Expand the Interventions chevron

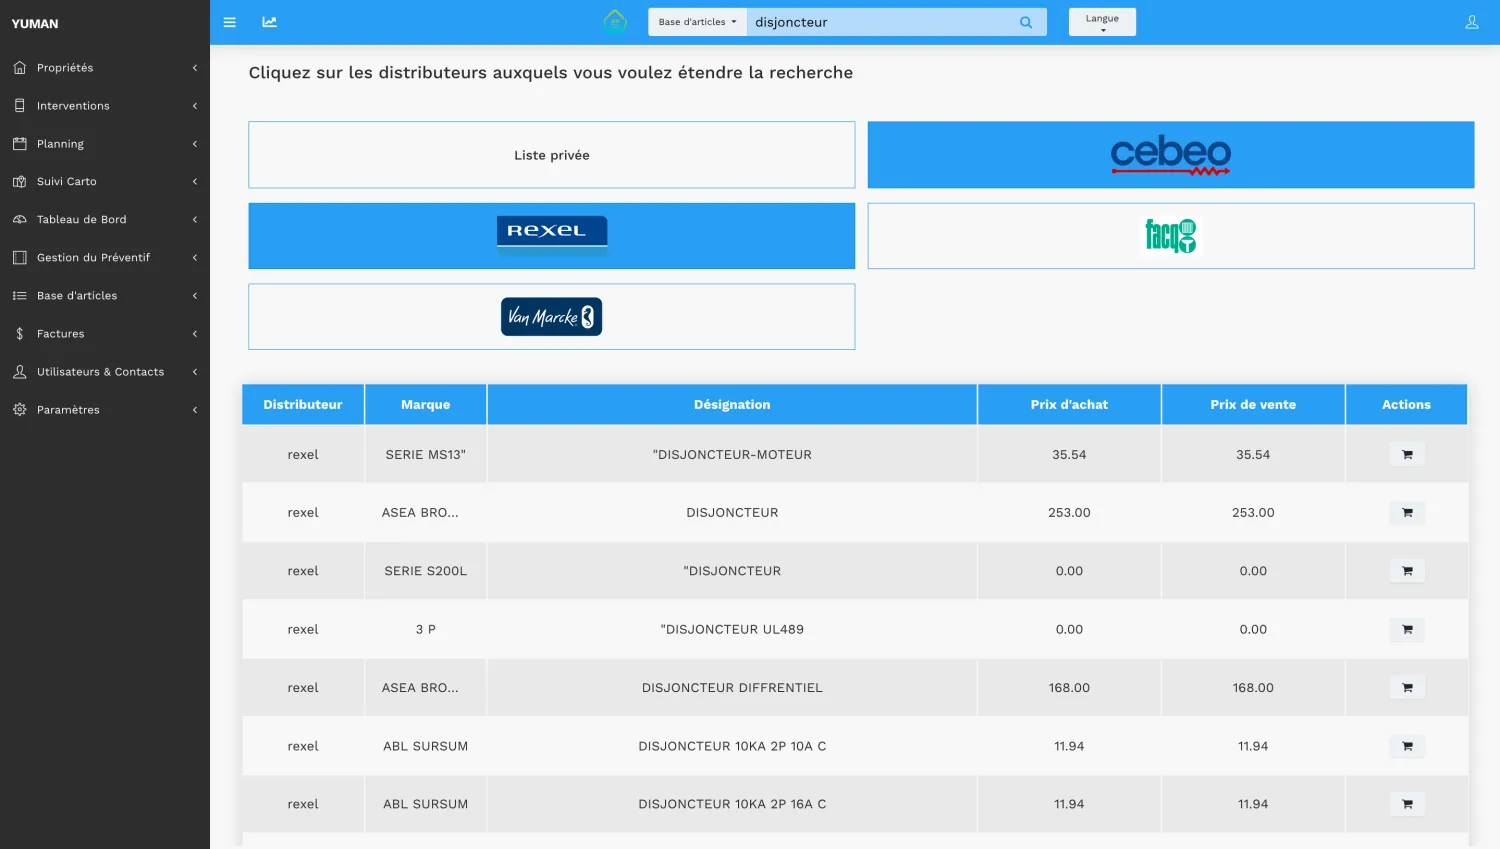tap(195, 106)
